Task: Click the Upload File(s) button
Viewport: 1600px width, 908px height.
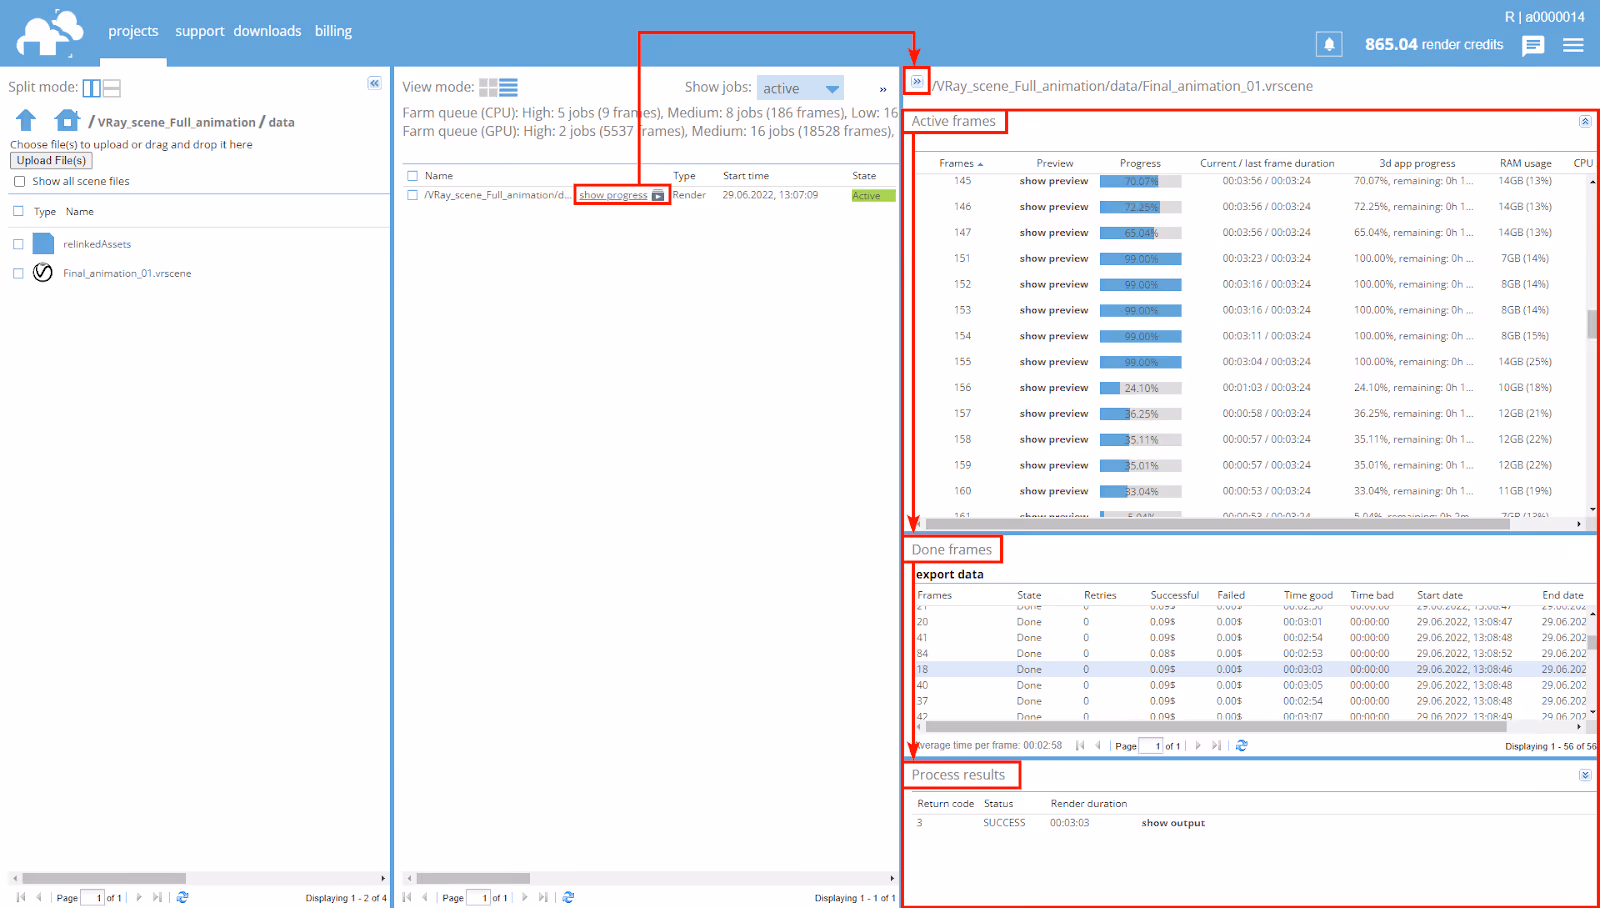Action: pos(51,160)
